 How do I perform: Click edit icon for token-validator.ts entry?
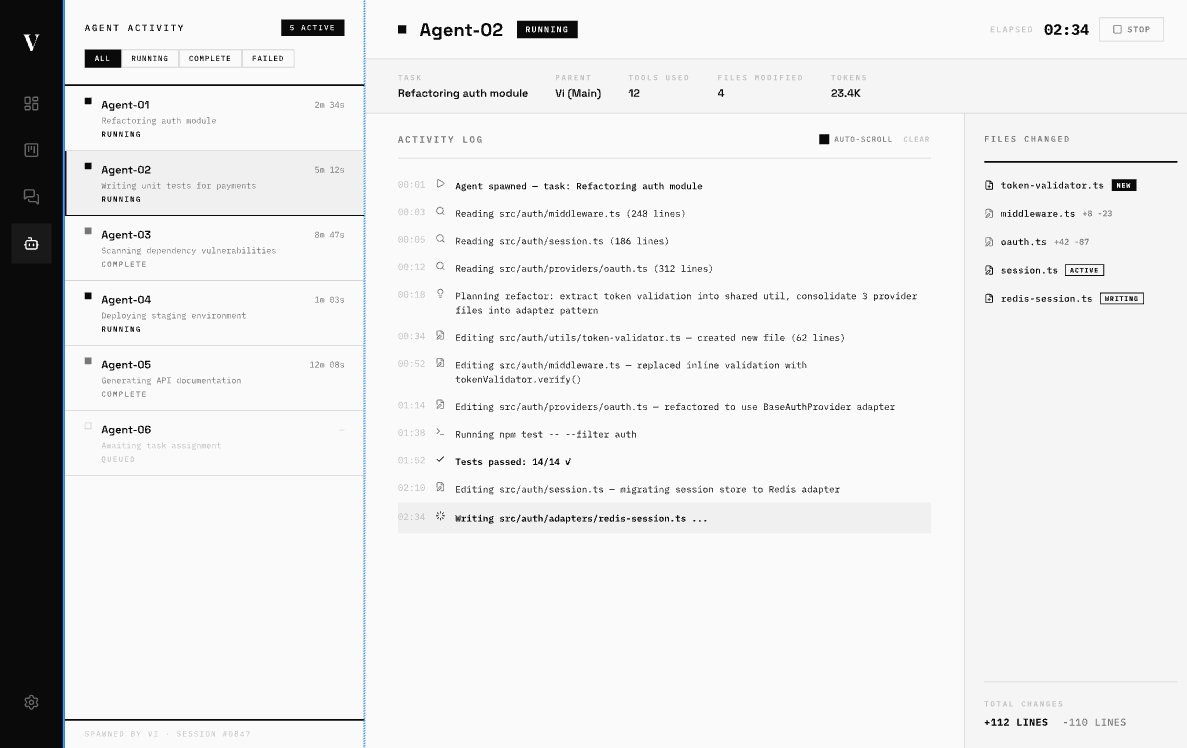coord(440,335)
